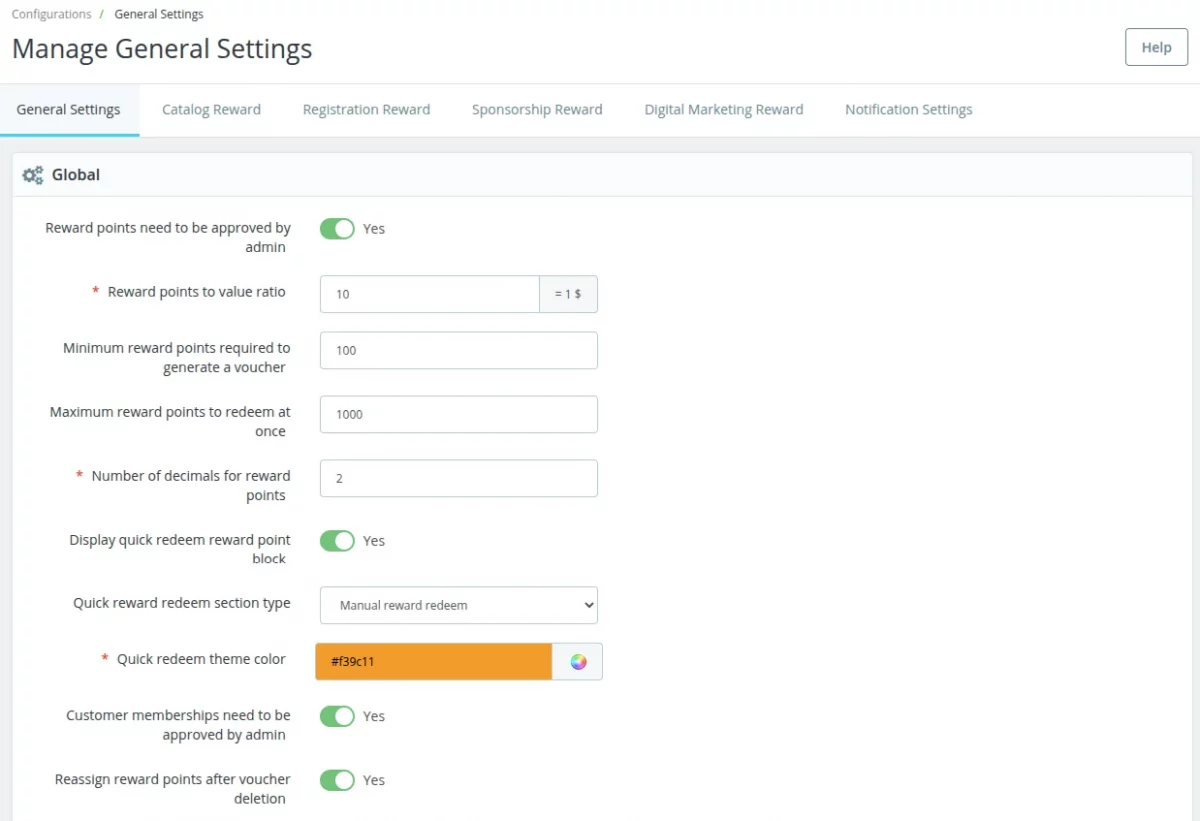Open the color wheel picker icon
Screen dimensions: 1200x821
(x=577, y=661)
